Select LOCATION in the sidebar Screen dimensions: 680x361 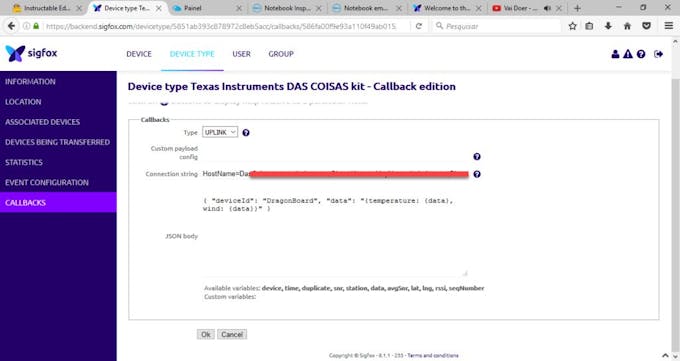pos(58,102)
